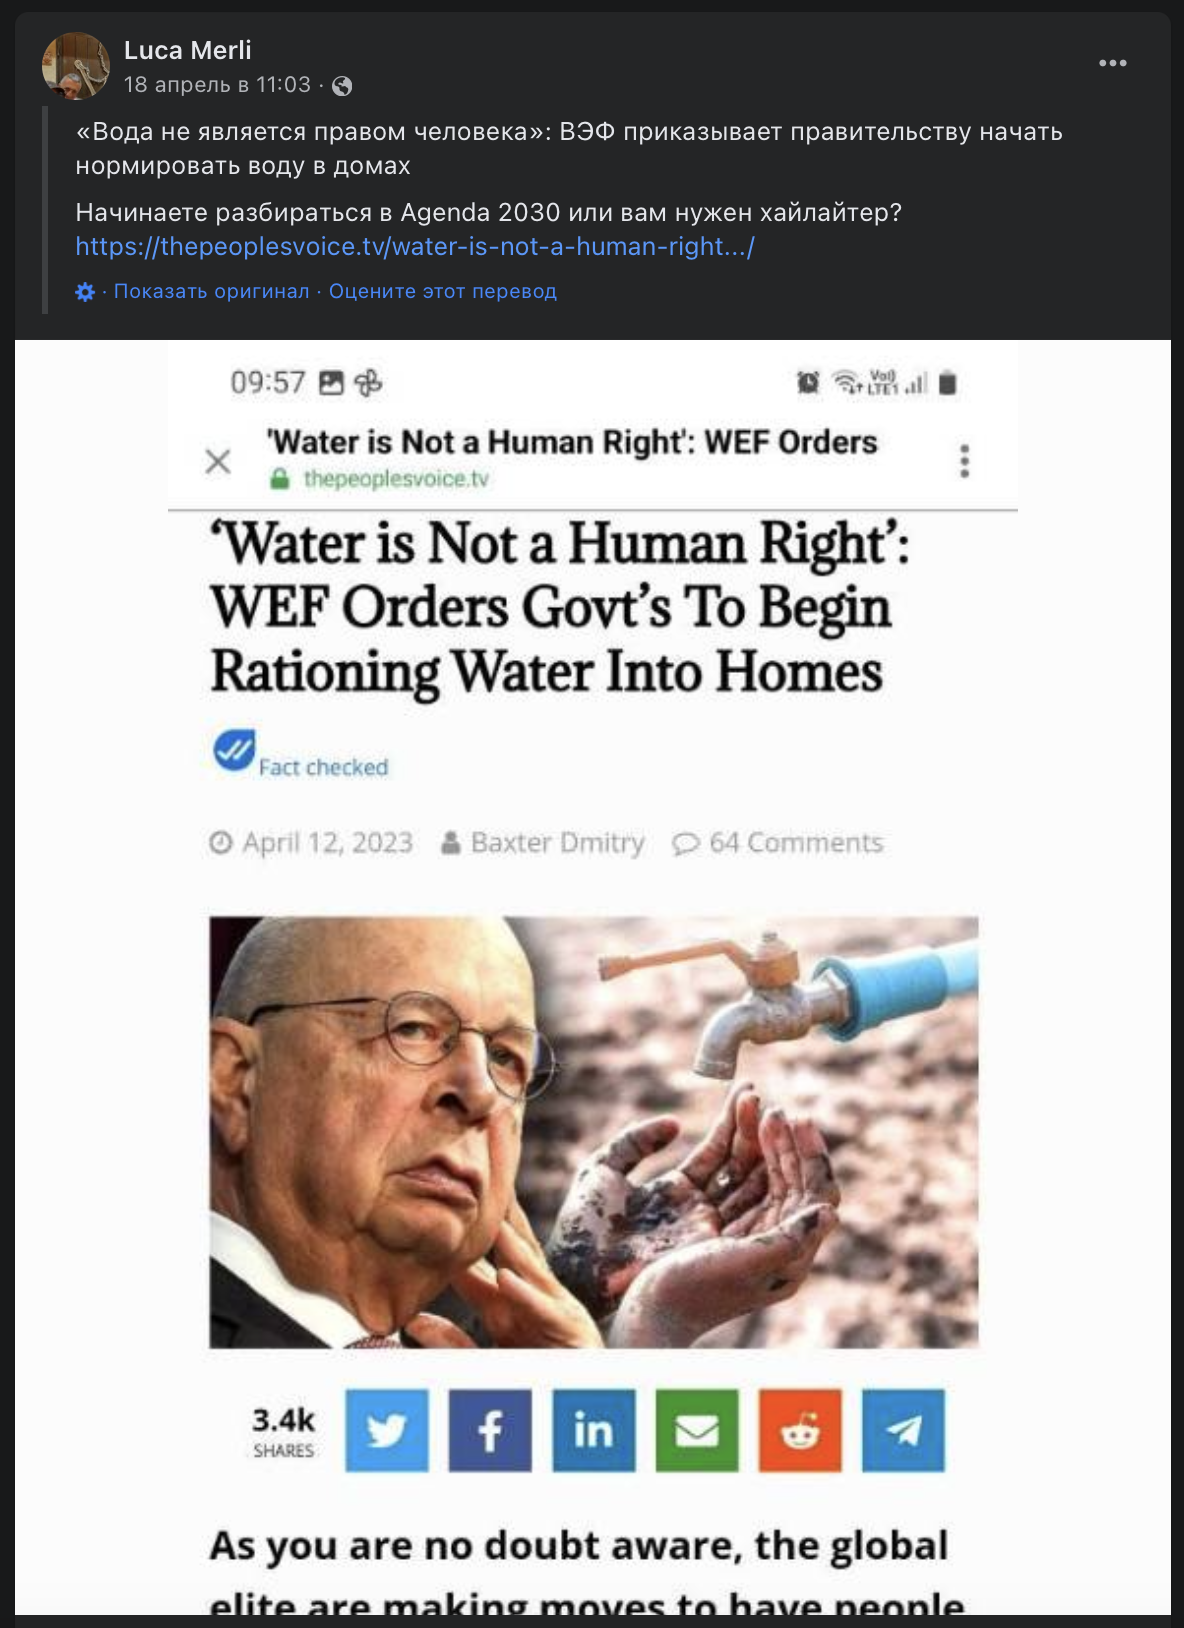Open the 64 Comments link
Image resolution: width=1184 pixels, height=1628 pixels.
778,843
